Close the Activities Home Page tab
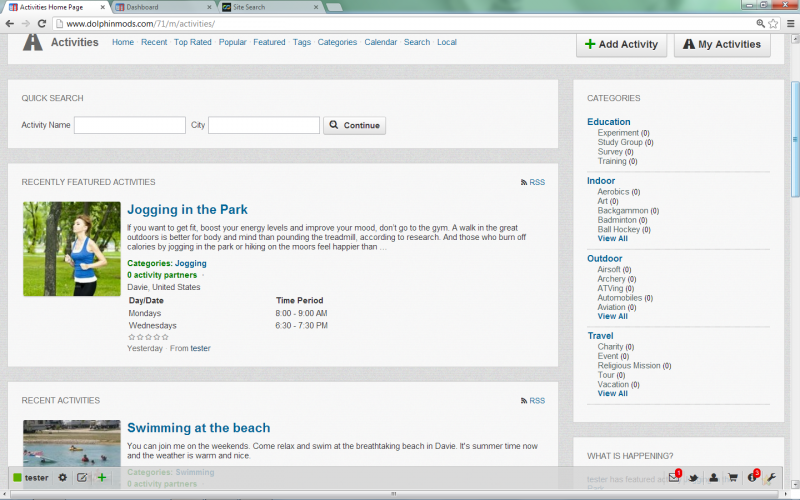This screenshot has width=800, height=500. tap(103, 7)
